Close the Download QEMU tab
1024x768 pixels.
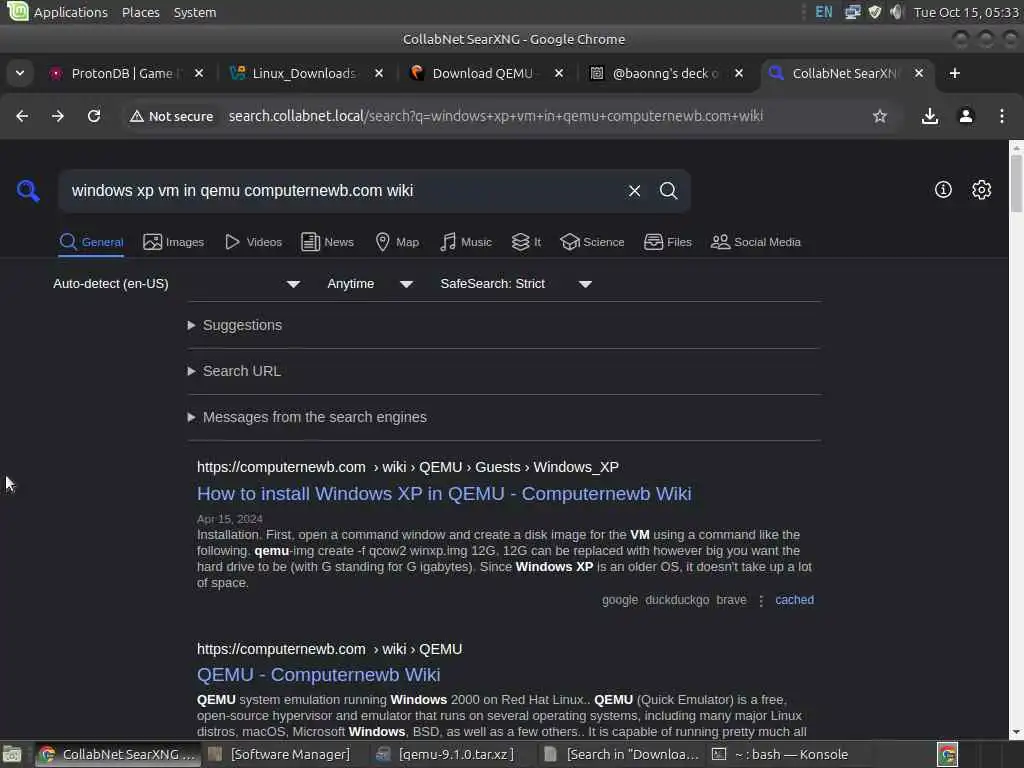point(559,73)
